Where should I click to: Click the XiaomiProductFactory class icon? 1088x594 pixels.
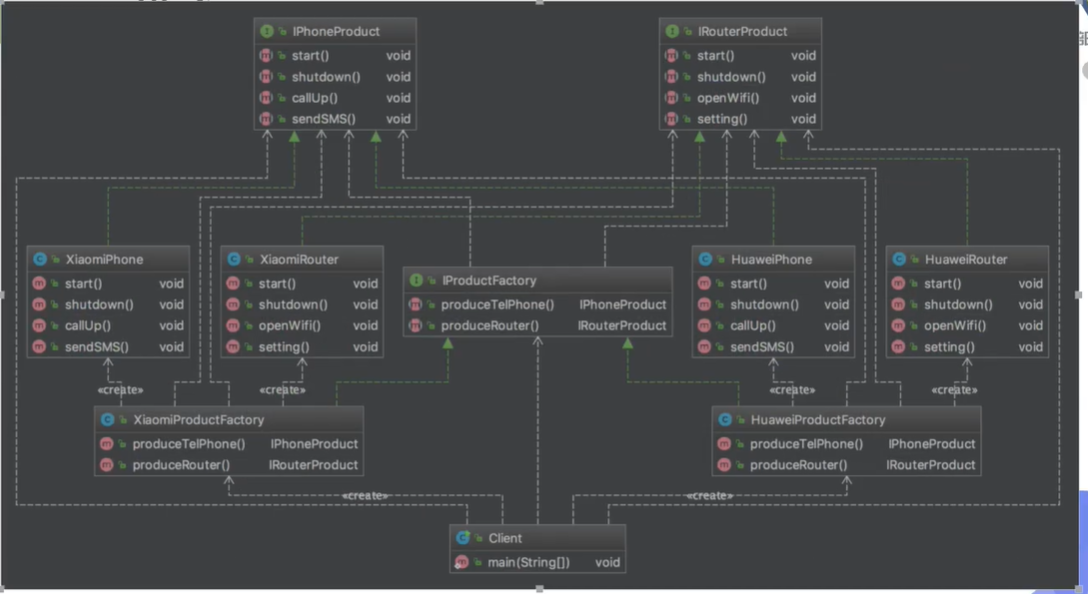106,420
